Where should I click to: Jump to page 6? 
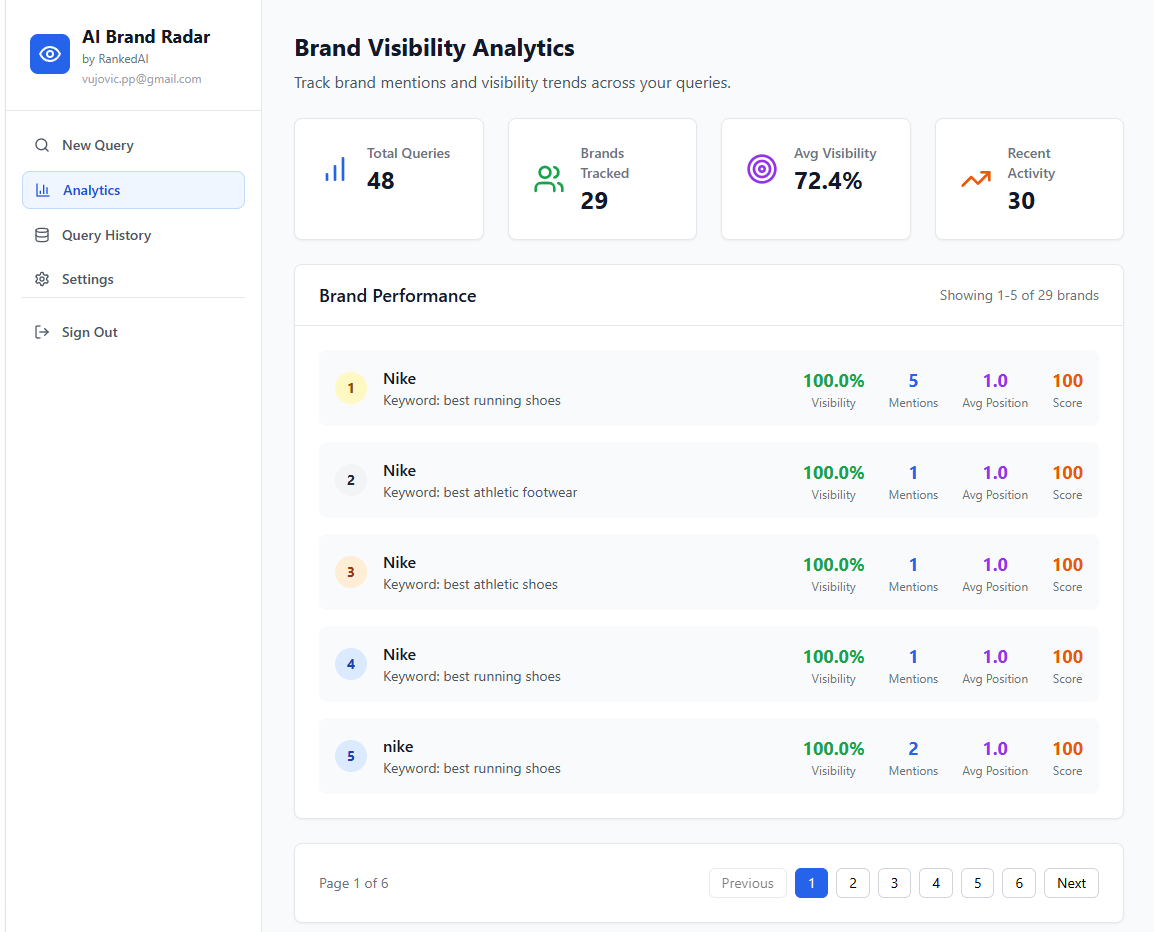(x=1019, y=883)
